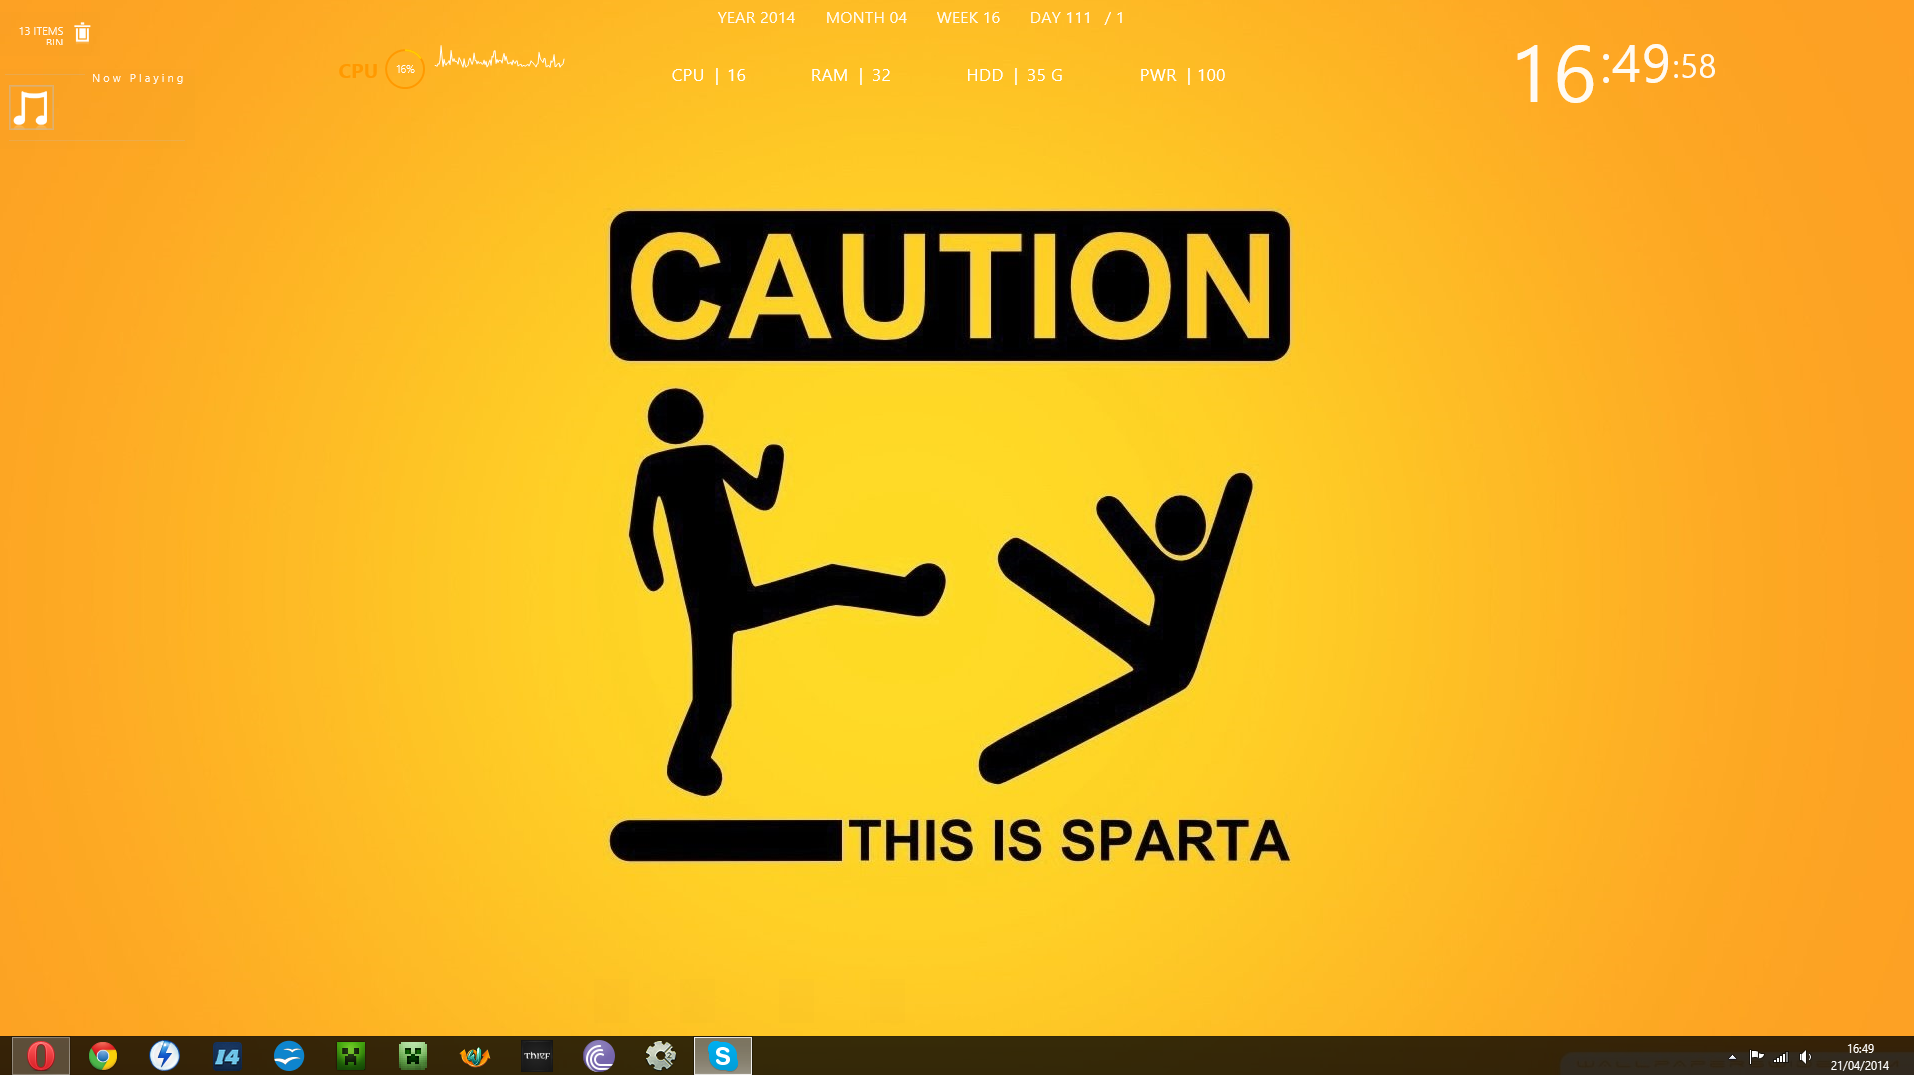Open the purple BitTorrent taskbar icon
Image resolution: width=1914 pixels, height=1075 pixels.
[599, 1056]
